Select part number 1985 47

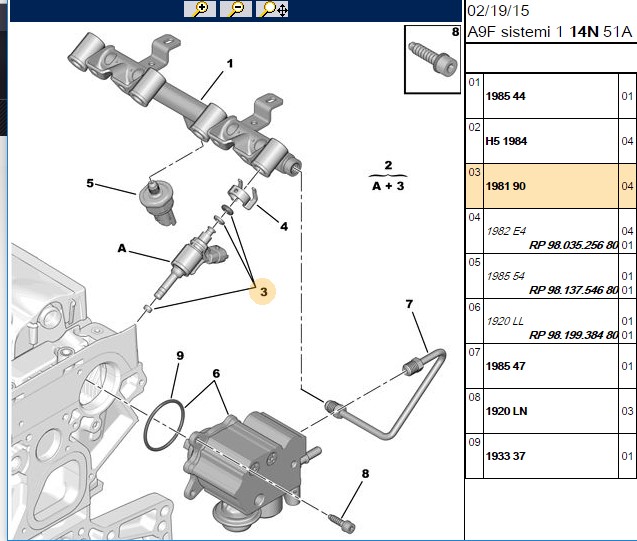click(505, 366)
